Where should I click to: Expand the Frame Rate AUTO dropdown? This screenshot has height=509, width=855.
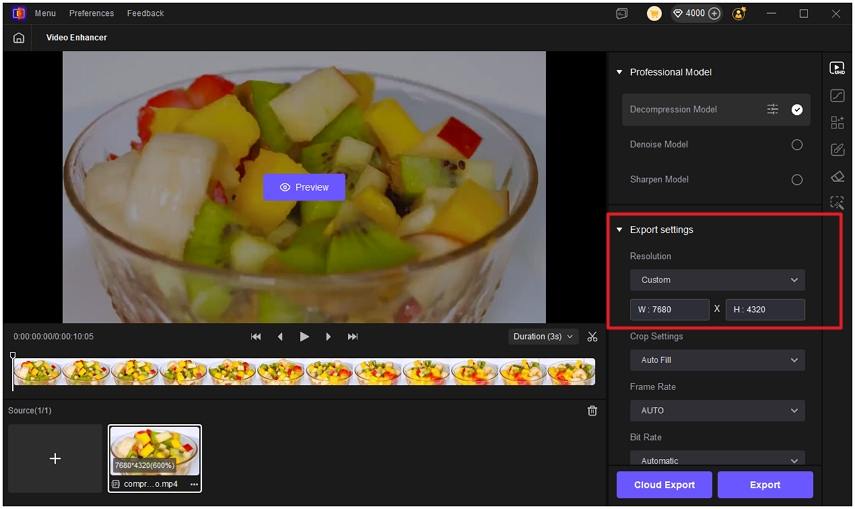(717, 410)
